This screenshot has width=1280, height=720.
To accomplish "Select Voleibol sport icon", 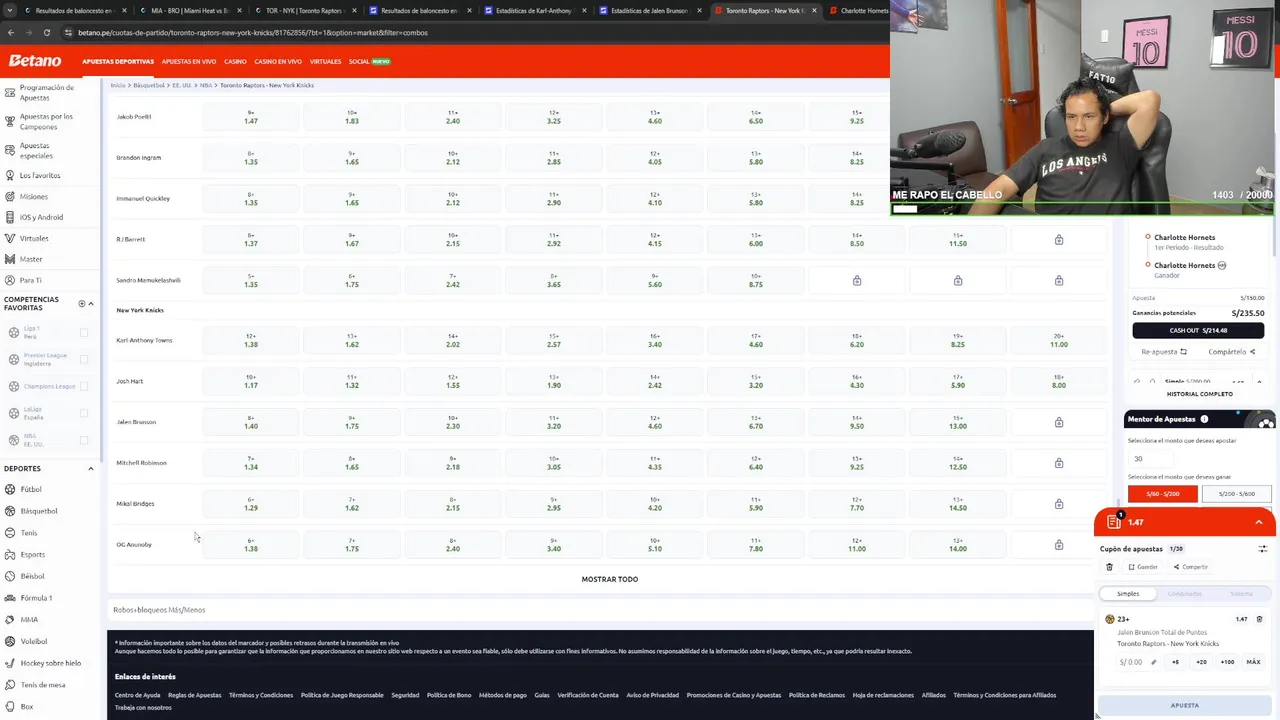I will tap(10, 641).
